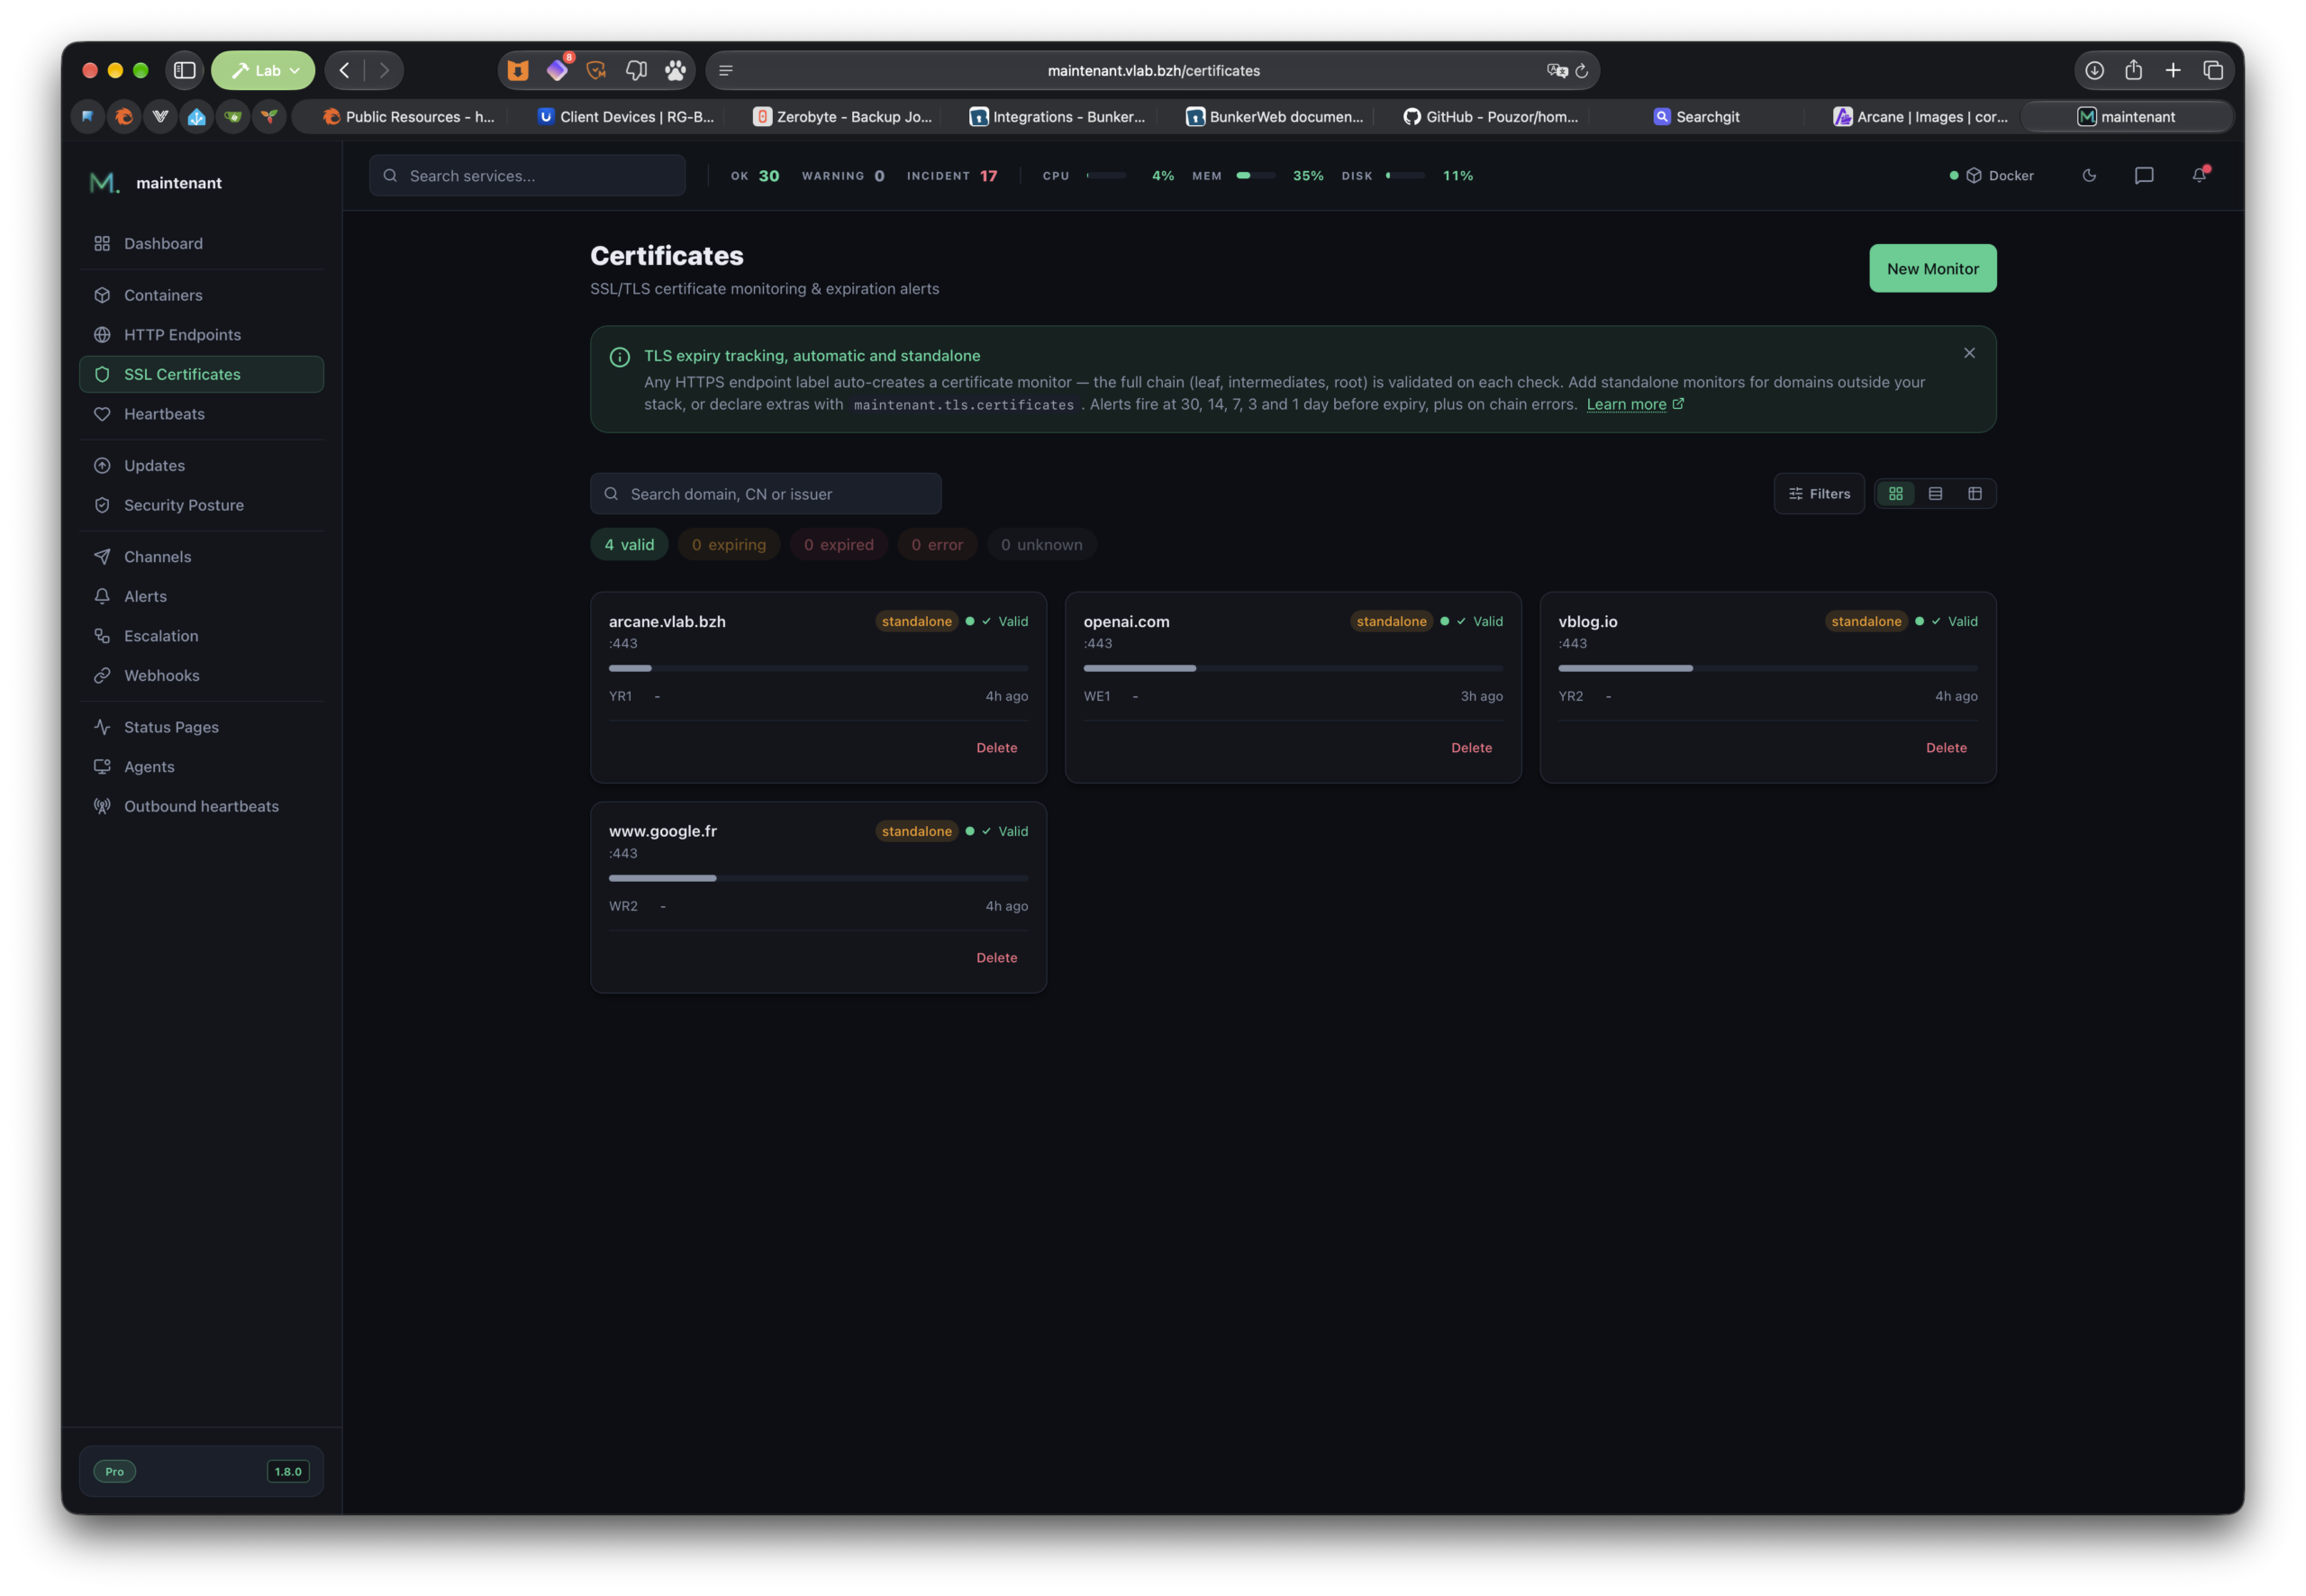2306x1596 pixels.
Task: Open Safari downloads icon
Action: pyautogui.click(x=2093, y=70)
